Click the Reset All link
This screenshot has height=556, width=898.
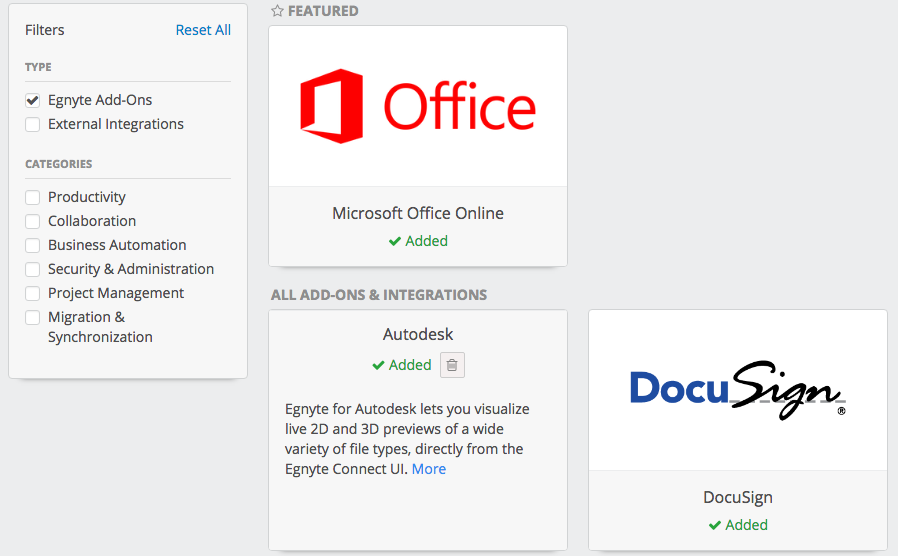click(203, 30)
